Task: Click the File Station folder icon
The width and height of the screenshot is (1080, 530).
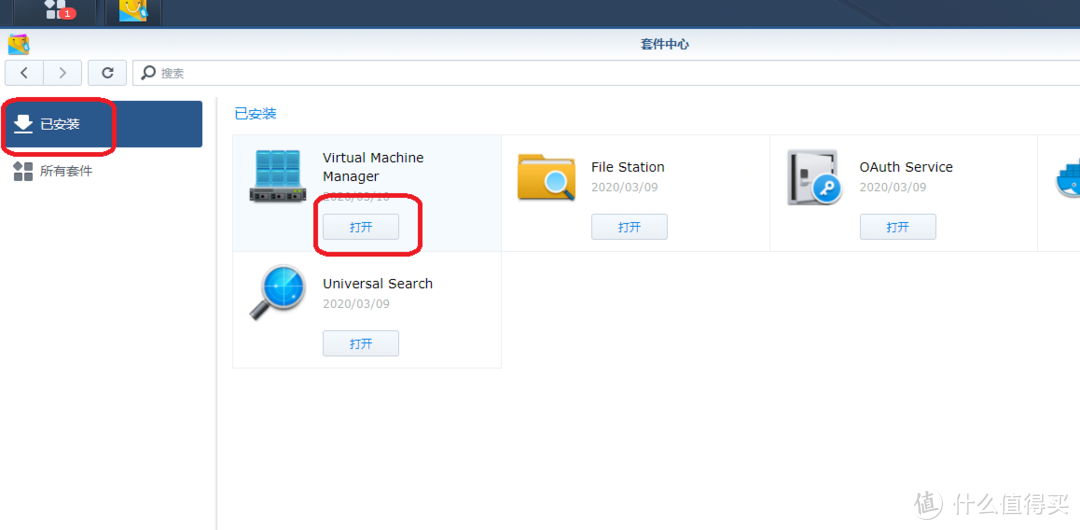Action: pyautogui.click(x=546, y=177)
